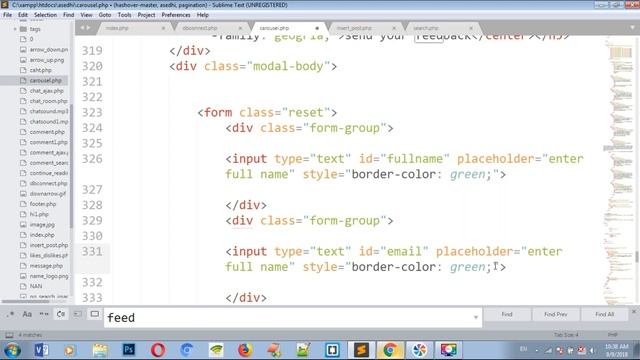The height and width of the screenshot is (360, 640).
Task: Toggle regular expression search option
Action: click(10, 314)
